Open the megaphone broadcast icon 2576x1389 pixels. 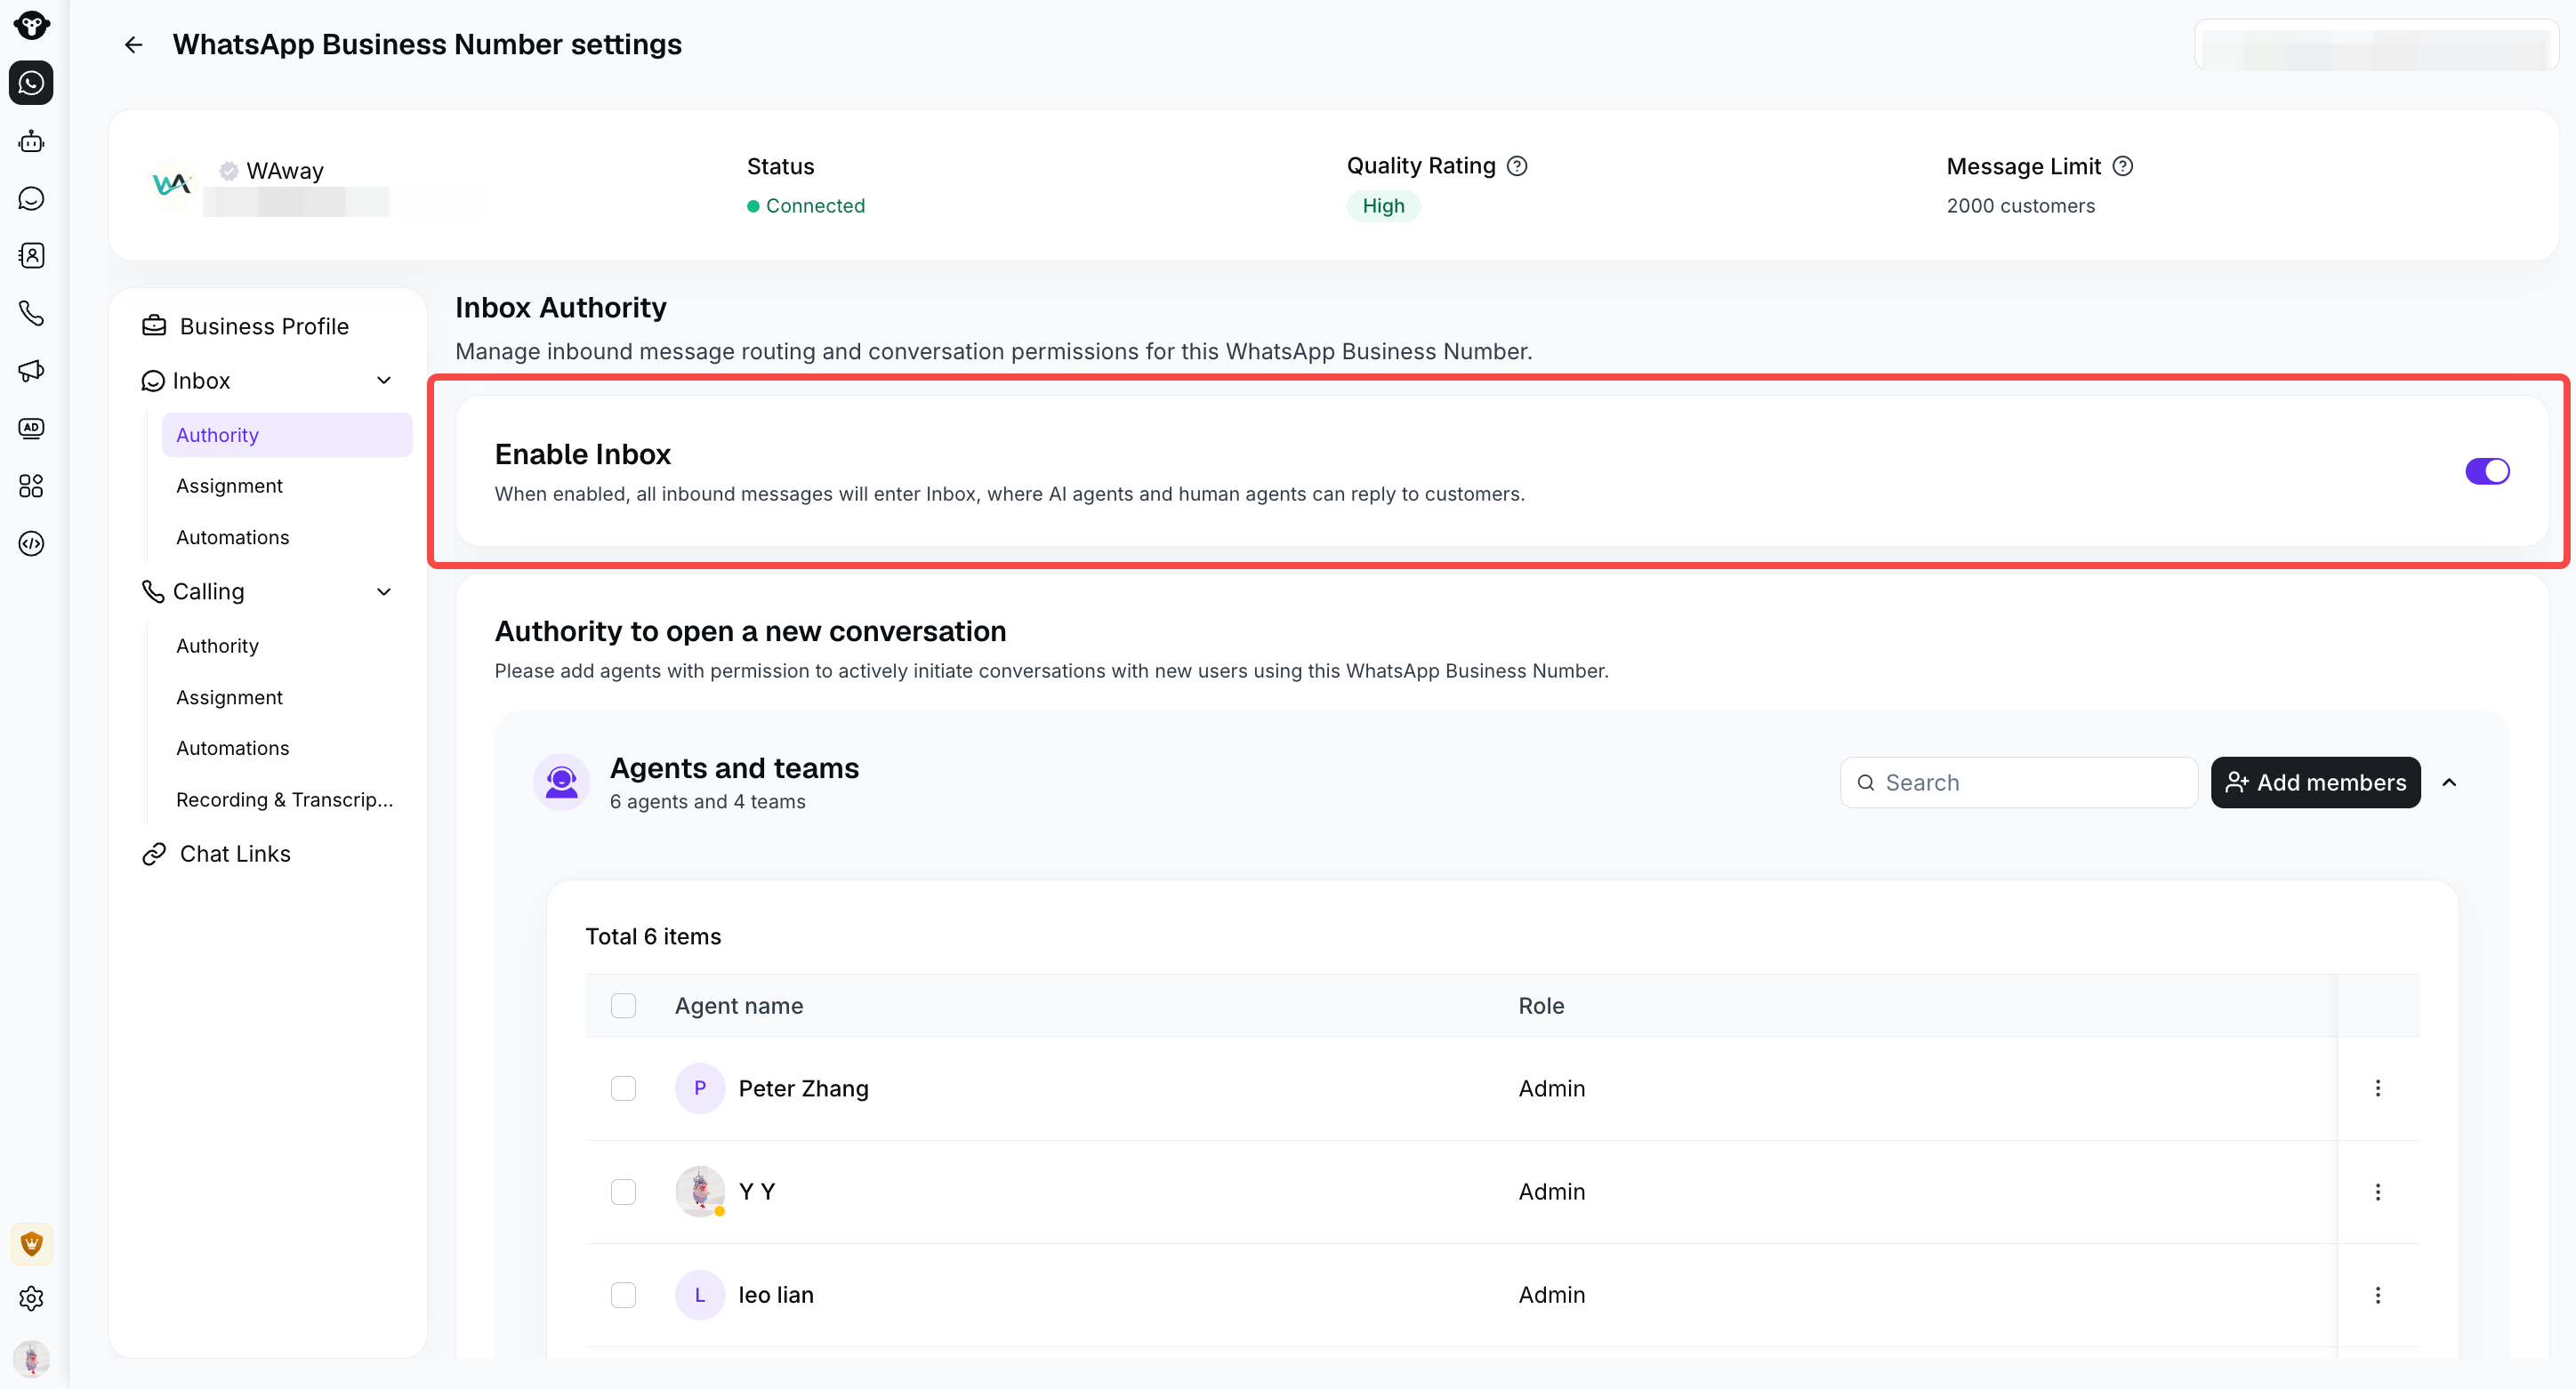31,371
